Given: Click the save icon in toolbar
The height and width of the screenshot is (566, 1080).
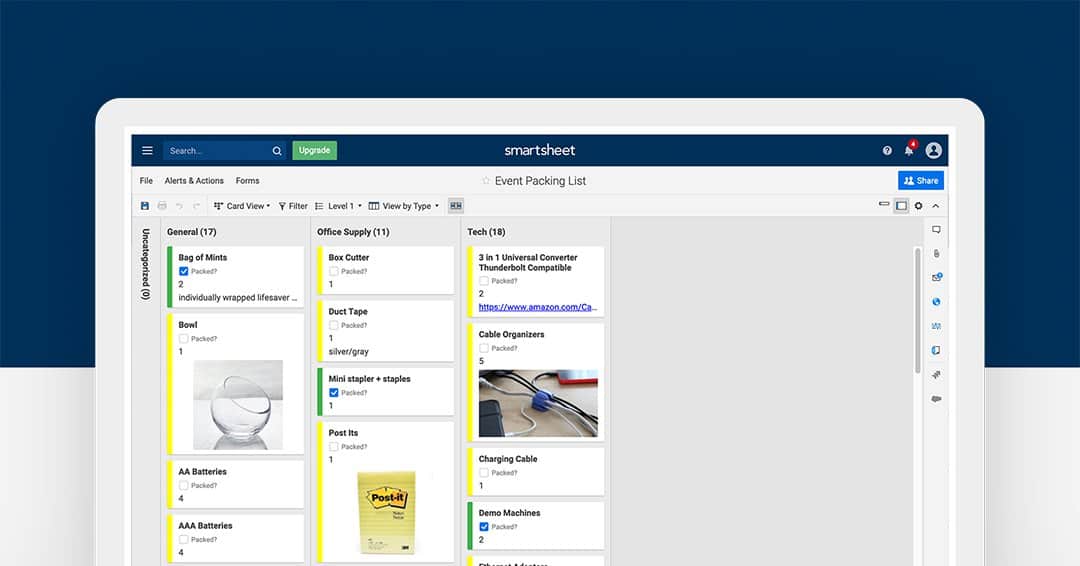Looking at the screenshot, I should 145,206.
